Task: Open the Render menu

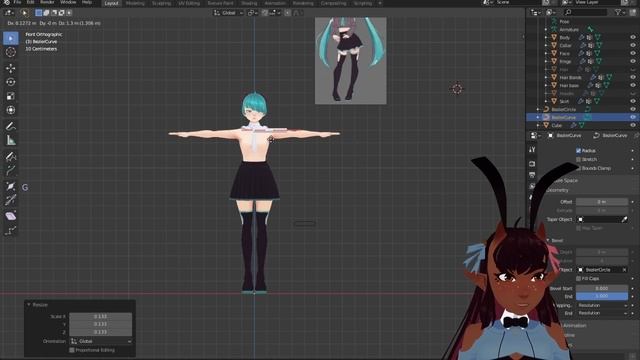Action: point(47,2)
